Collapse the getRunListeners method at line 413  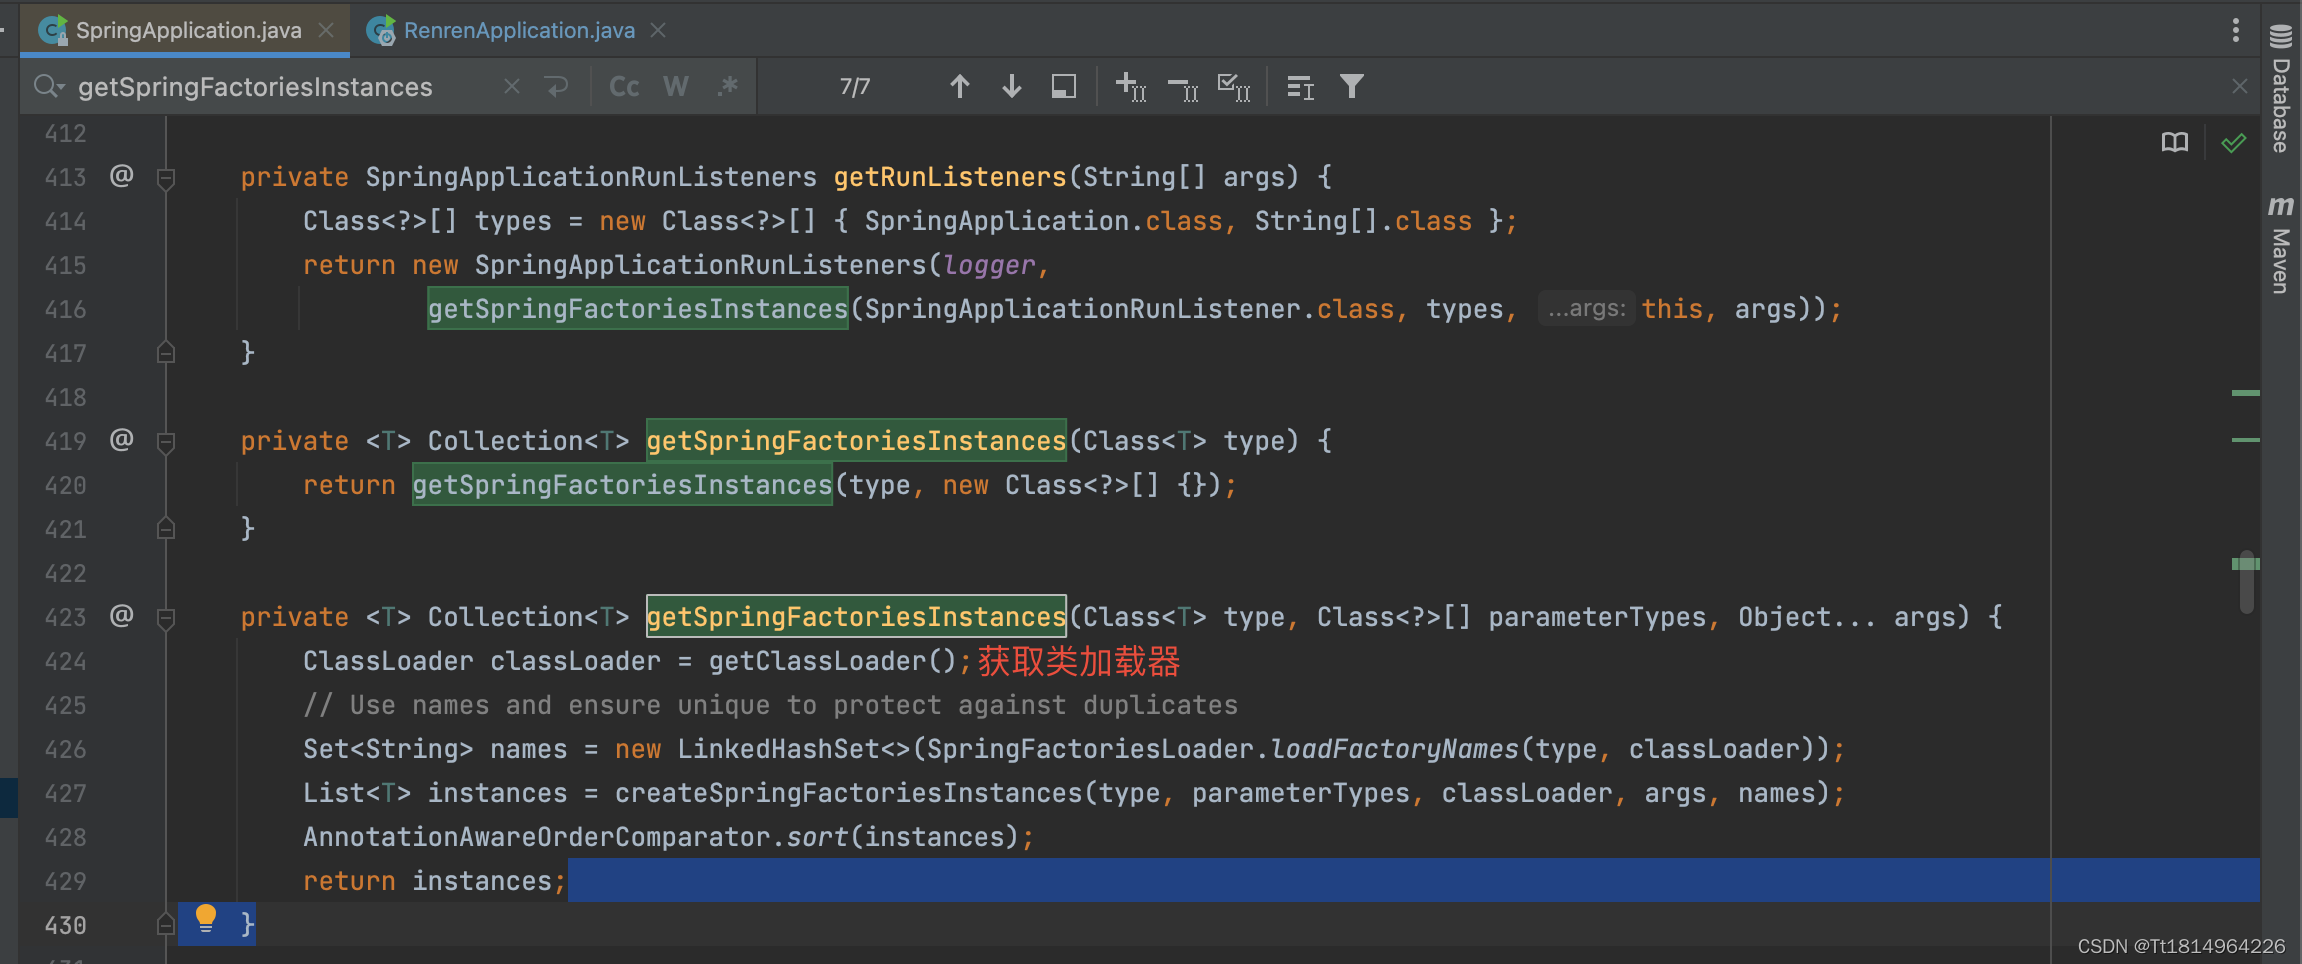tap(166, 178)
